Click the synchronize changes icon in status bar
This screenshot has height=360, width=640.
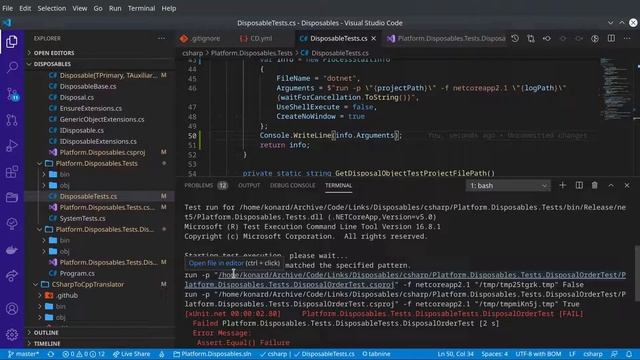pyautogui.click(x=51, y=354)
